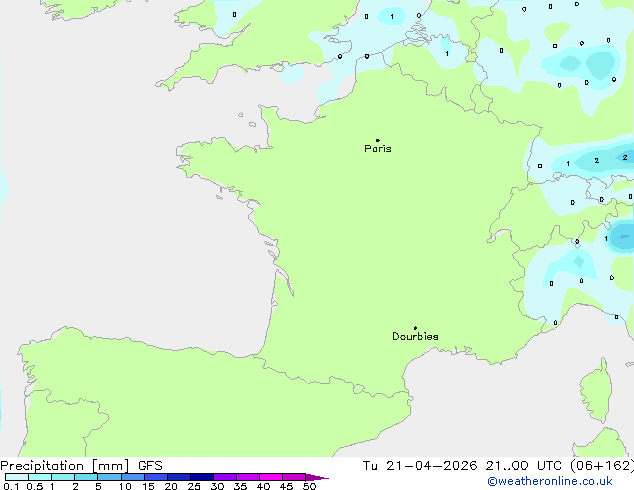Select the Dourbies marker dot
634x490 pixels.
[415, 328]
